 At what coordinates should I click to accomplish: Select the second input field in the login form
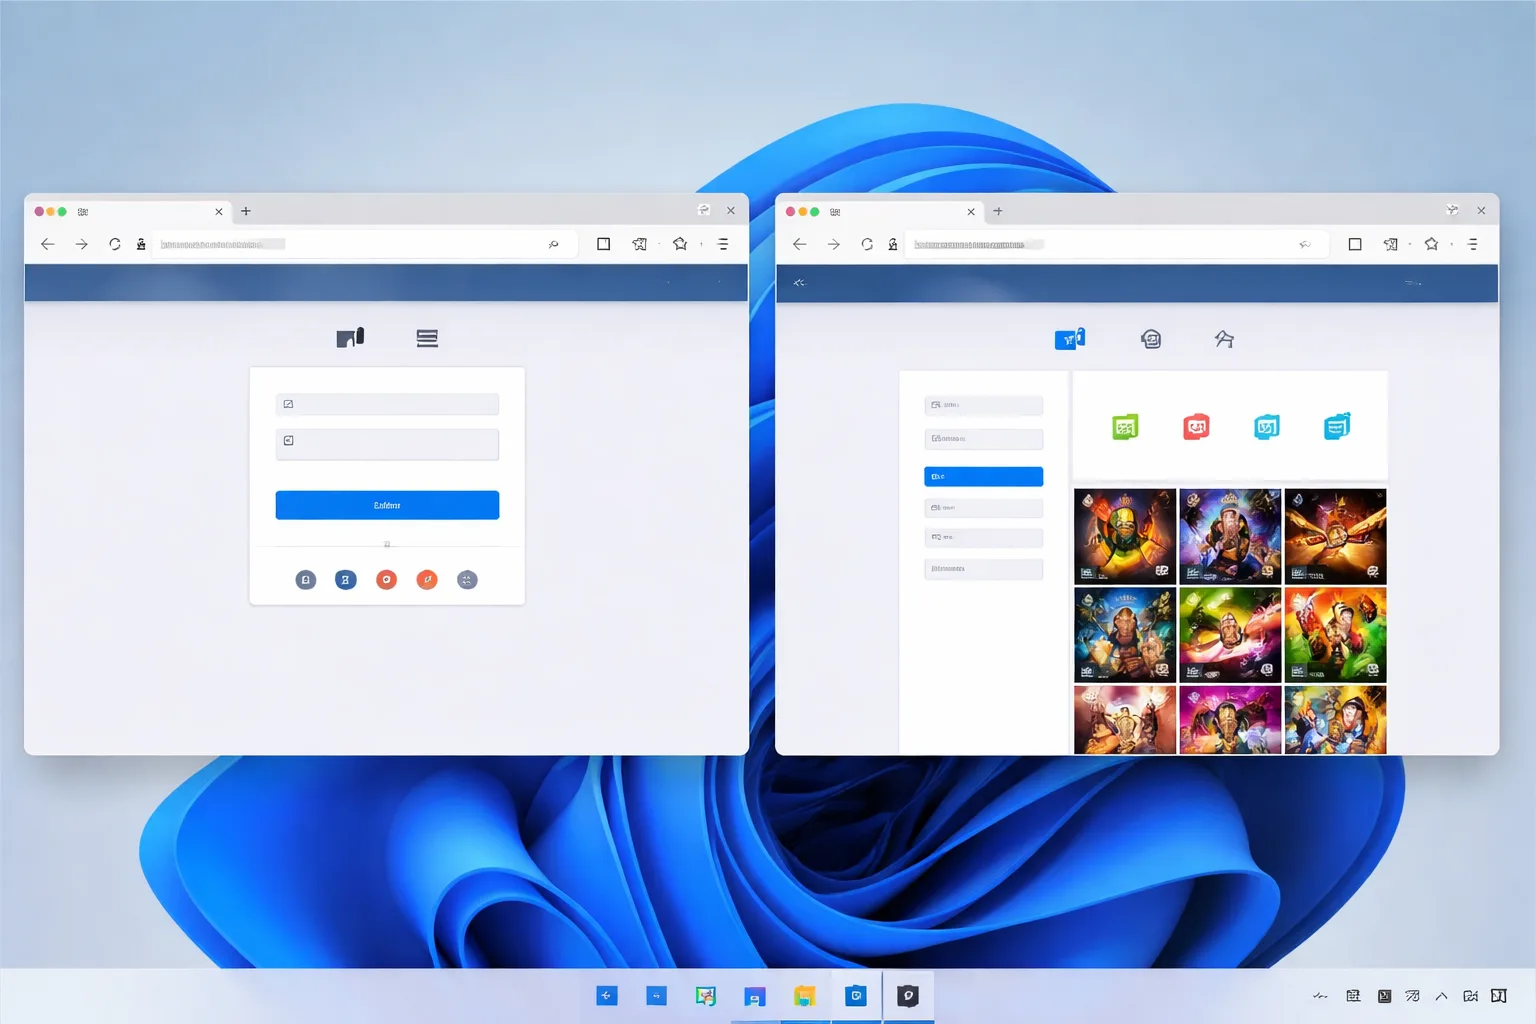pos(387,444)
